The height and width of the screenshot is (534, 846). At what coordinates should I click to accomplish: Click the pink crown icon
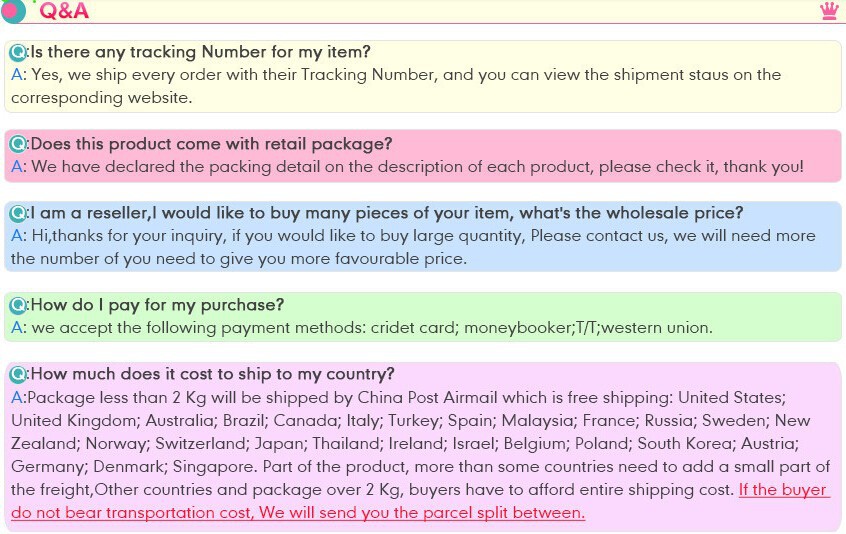pyautogui.click(x=829, y=10)
